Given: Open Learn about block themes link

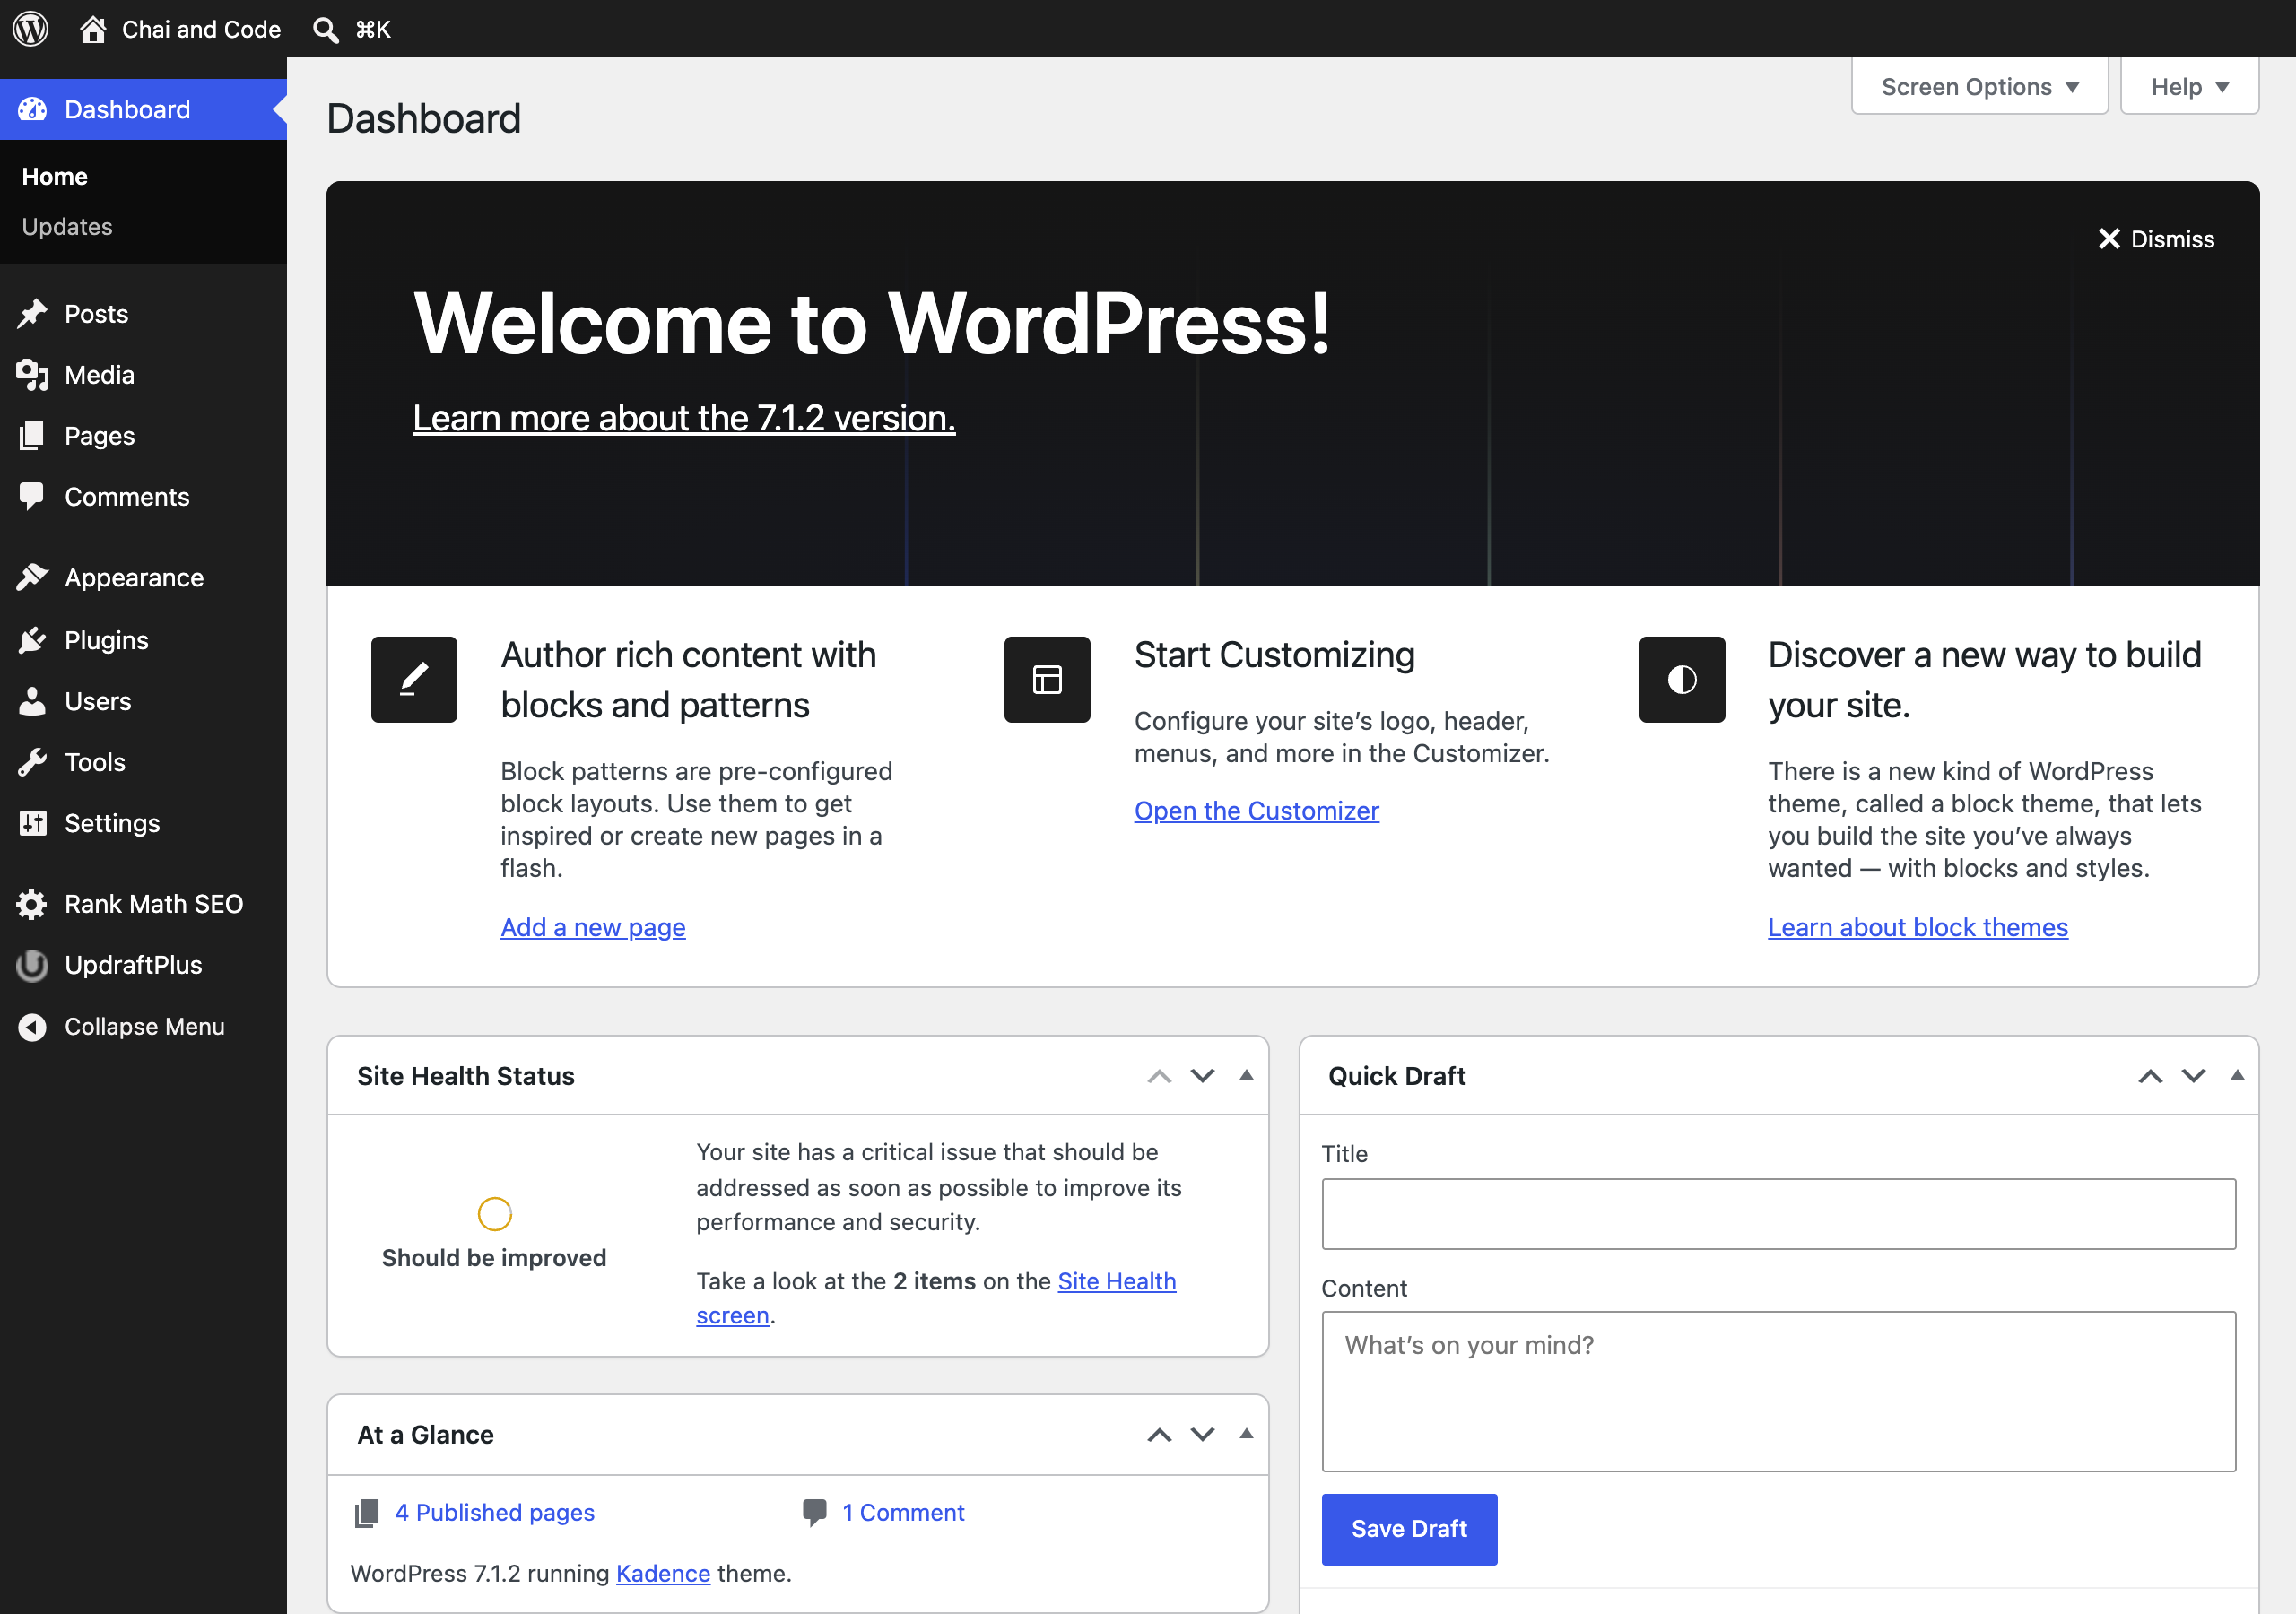Looking at the screenshot, I should point(1917,927).
